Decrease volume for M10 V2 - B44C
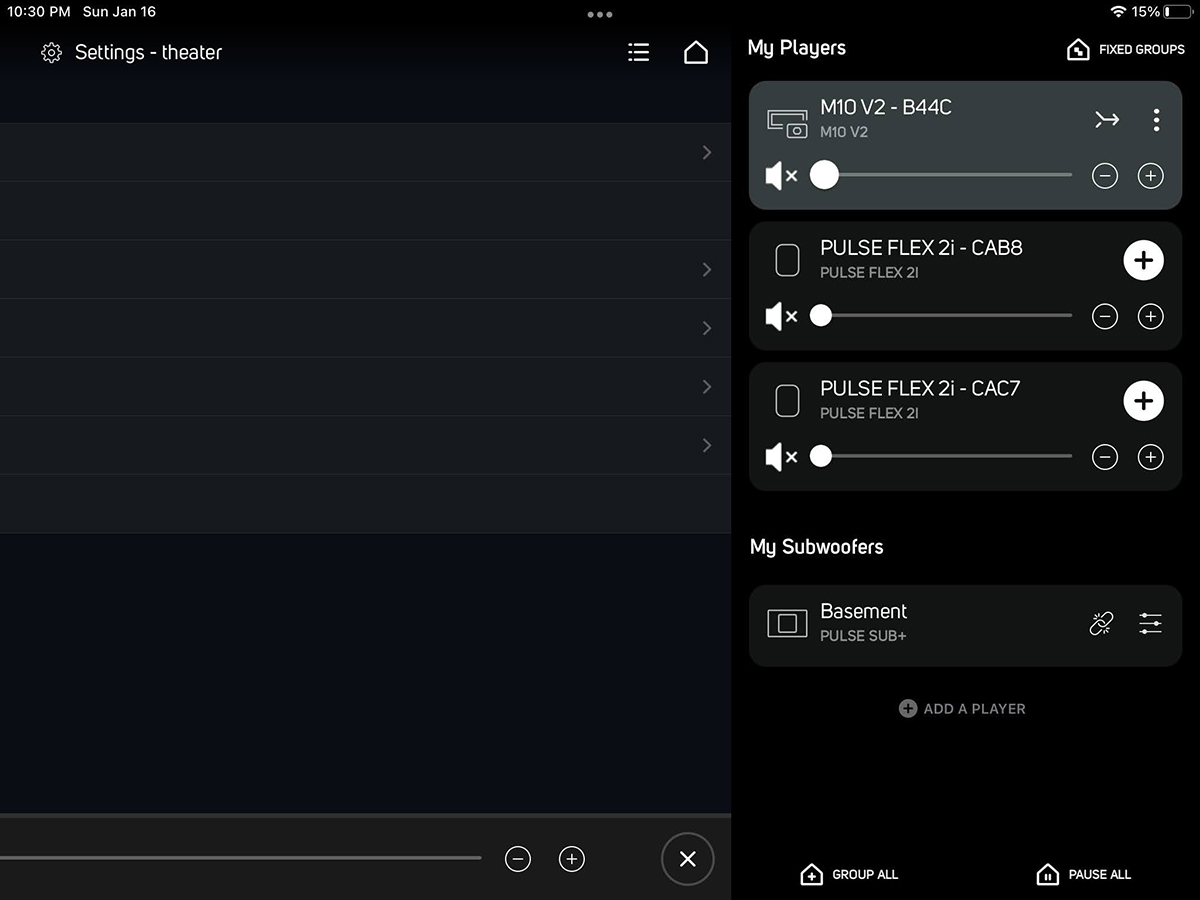Viewport: 1200px width, 900px height. click(x=1105, y=176)
